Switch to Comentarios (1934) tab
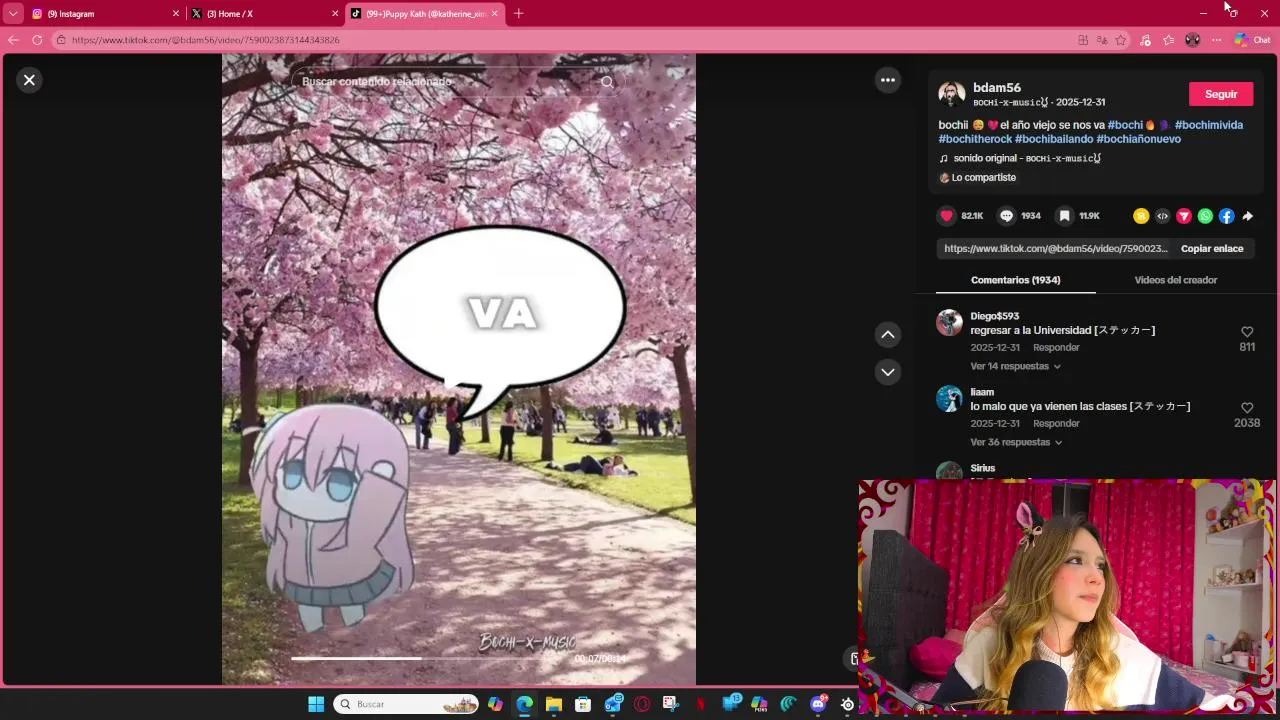Viewport: 1280px width, 720px height. point(1015,280)
